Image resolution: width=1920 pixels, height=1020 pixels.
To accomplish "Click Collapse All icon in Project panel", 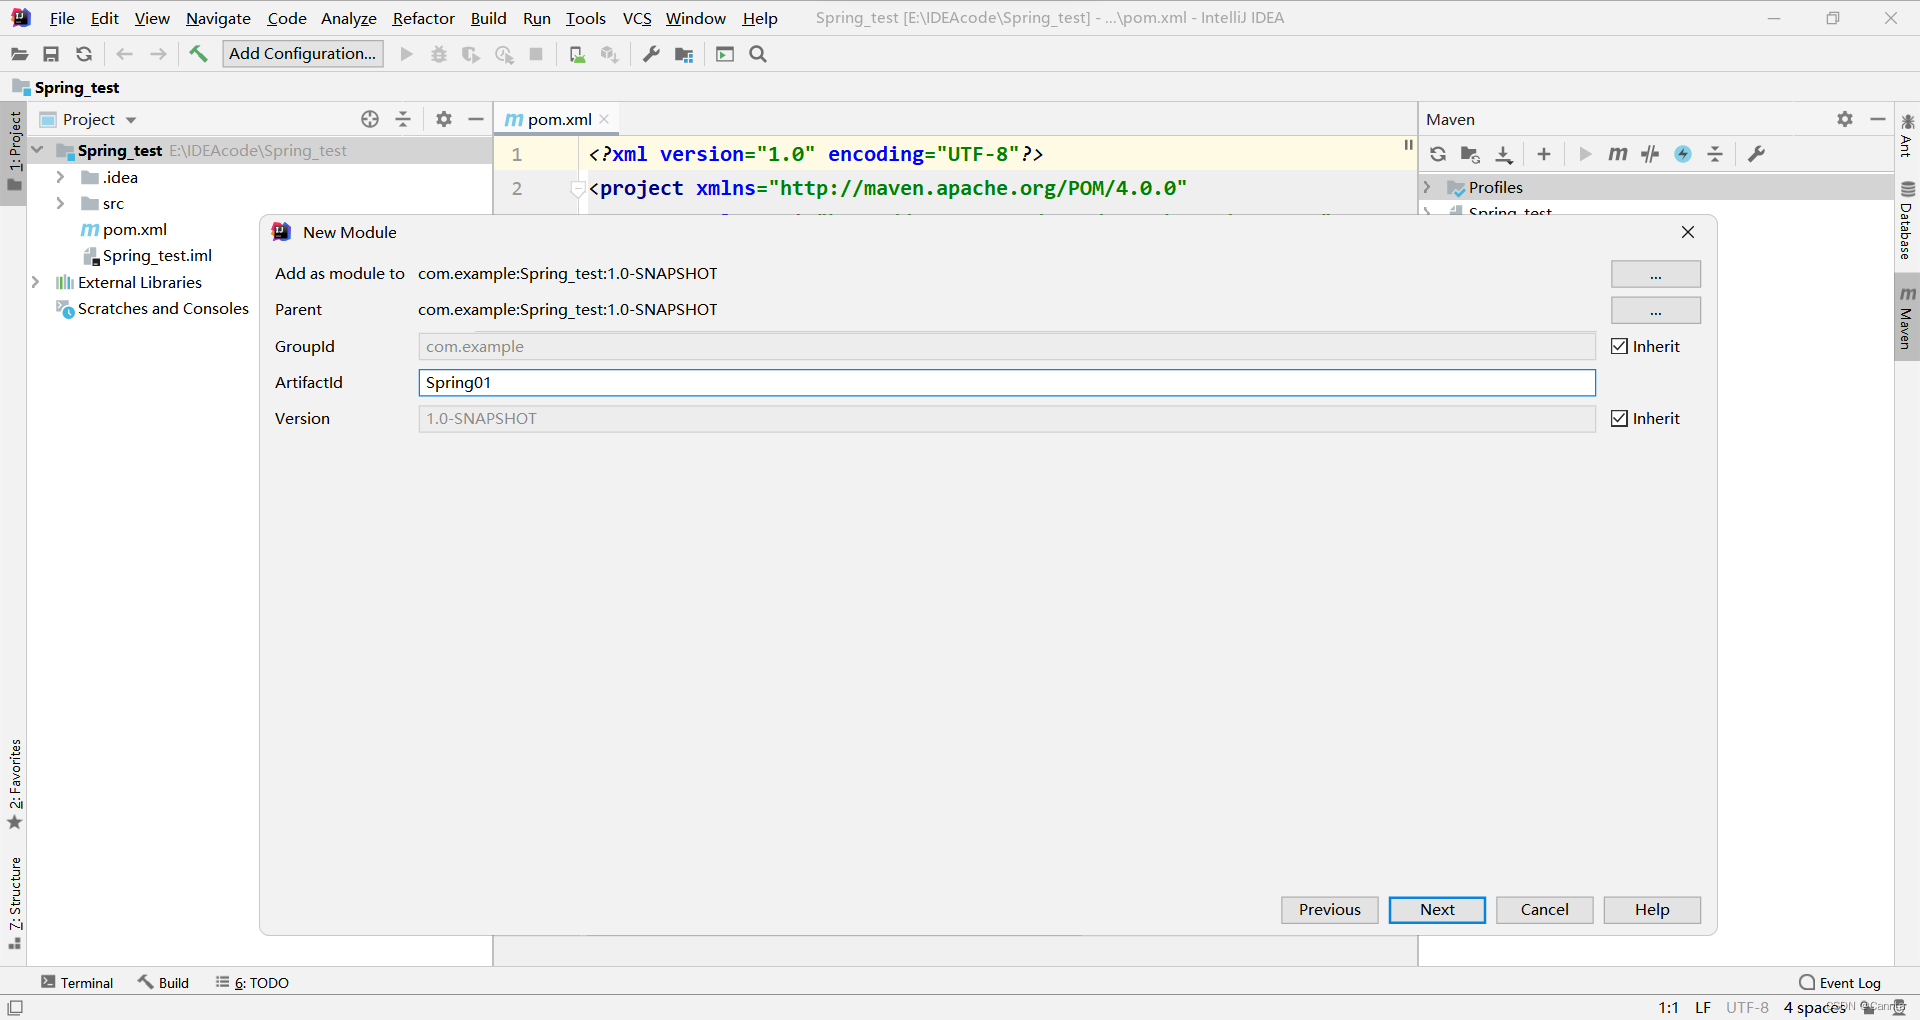I will pyautogui.click(x=403, y=119).
